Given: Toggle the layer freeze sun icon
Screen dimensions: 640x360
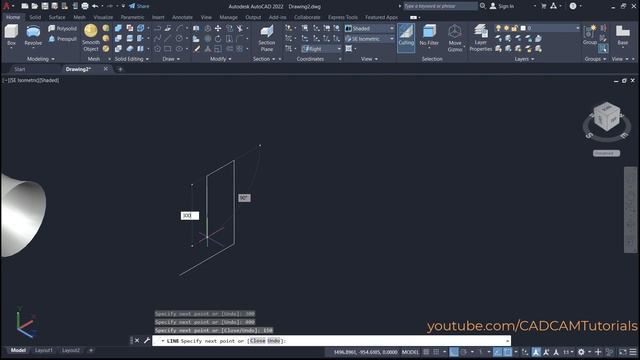Looking at the screenshot, I should point(506,28).
